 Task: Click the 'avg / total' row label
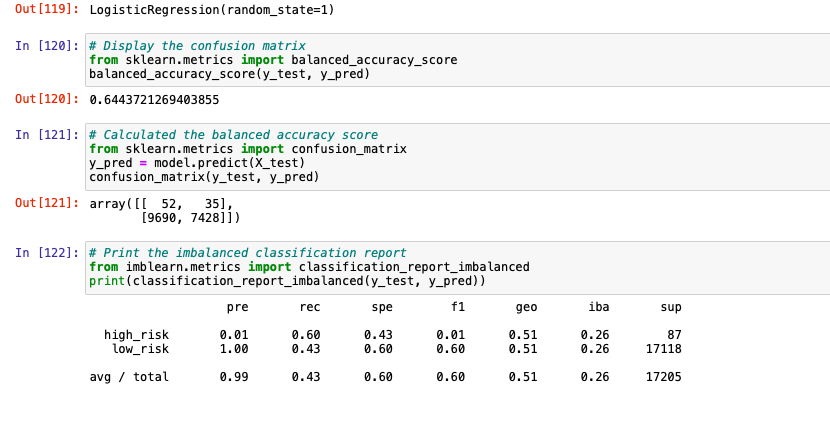click(x=129, y=377)
